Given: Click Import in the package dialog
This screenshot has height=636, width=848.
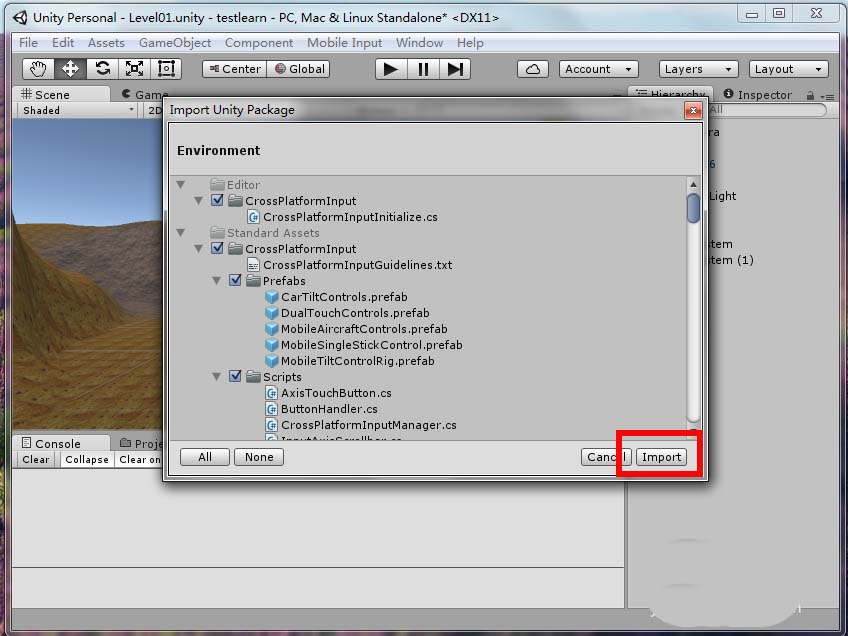Looking at the screenshot, I should pyautogui.click(x=661, y=457).
